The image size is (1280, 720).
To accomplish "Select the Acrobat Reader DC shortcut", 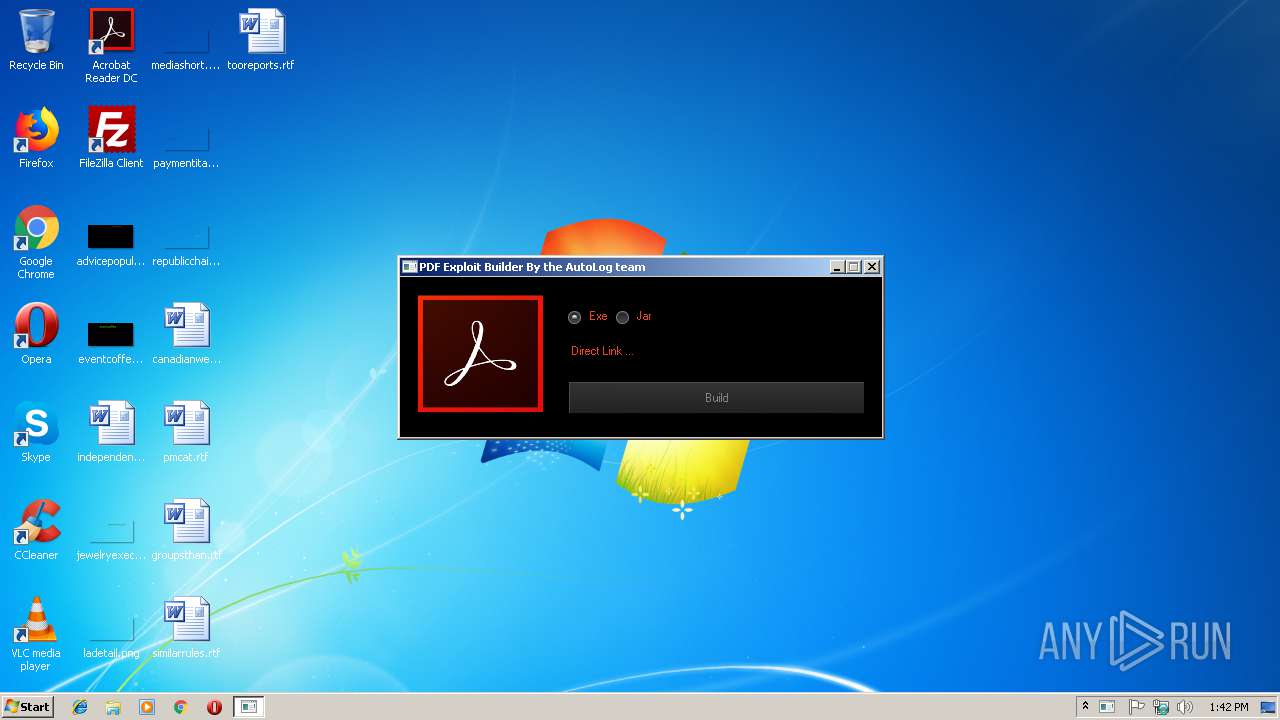I will pos(111,46).
